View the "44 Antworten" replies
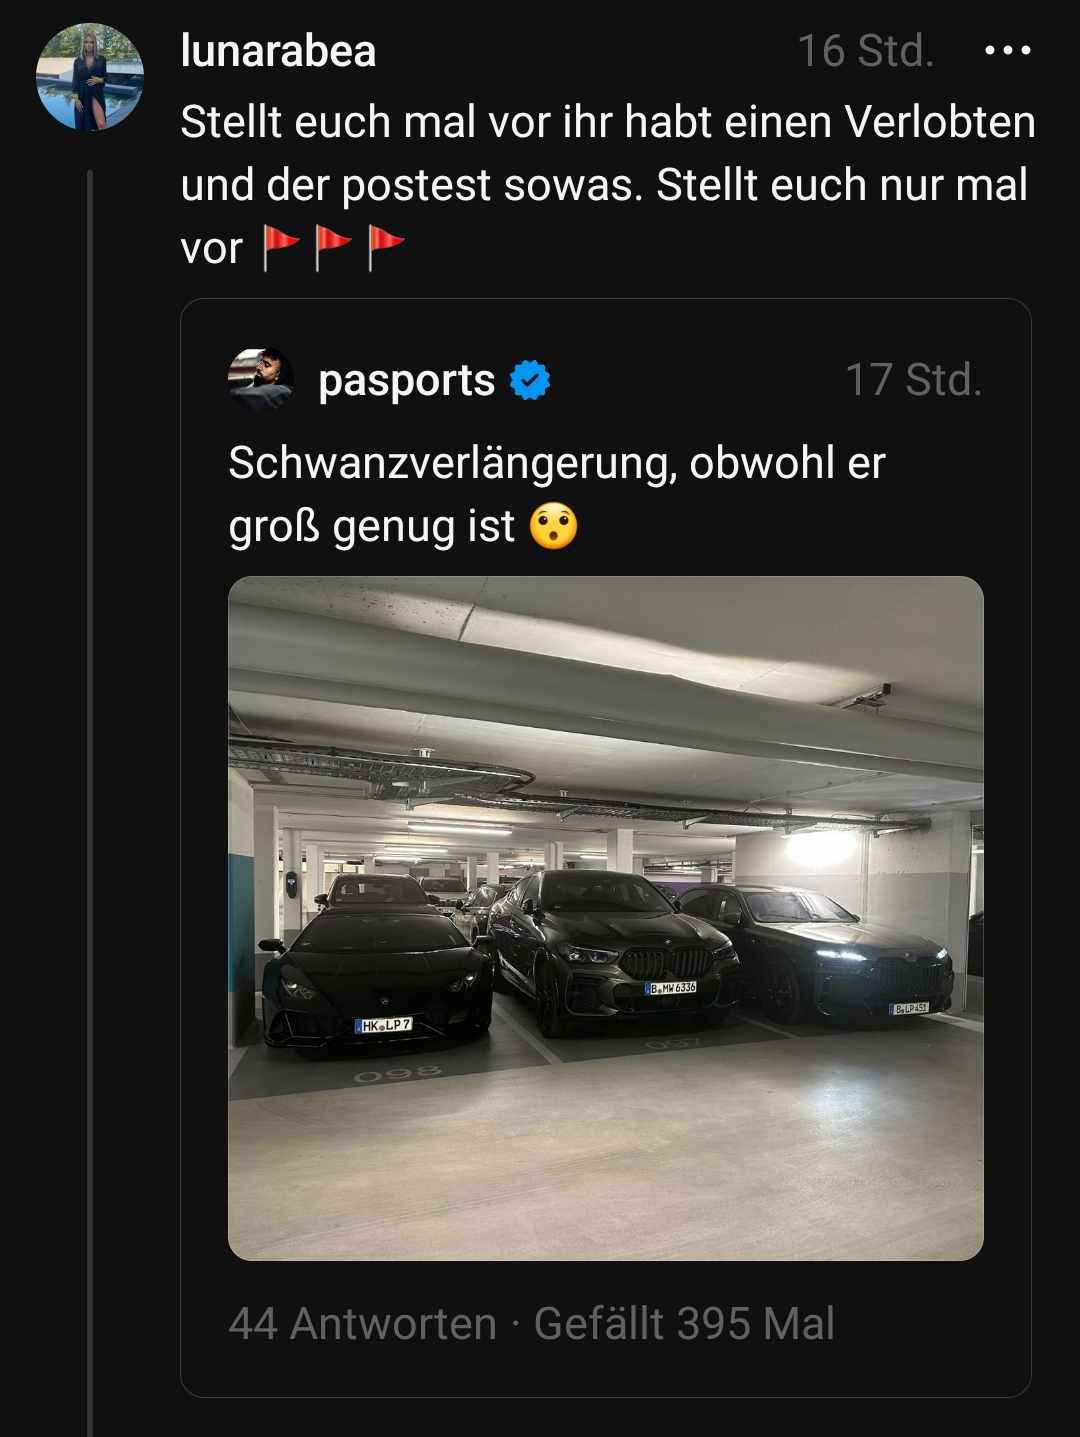The width and height of the screenshot is (1080, 1437). point(362,1324)
